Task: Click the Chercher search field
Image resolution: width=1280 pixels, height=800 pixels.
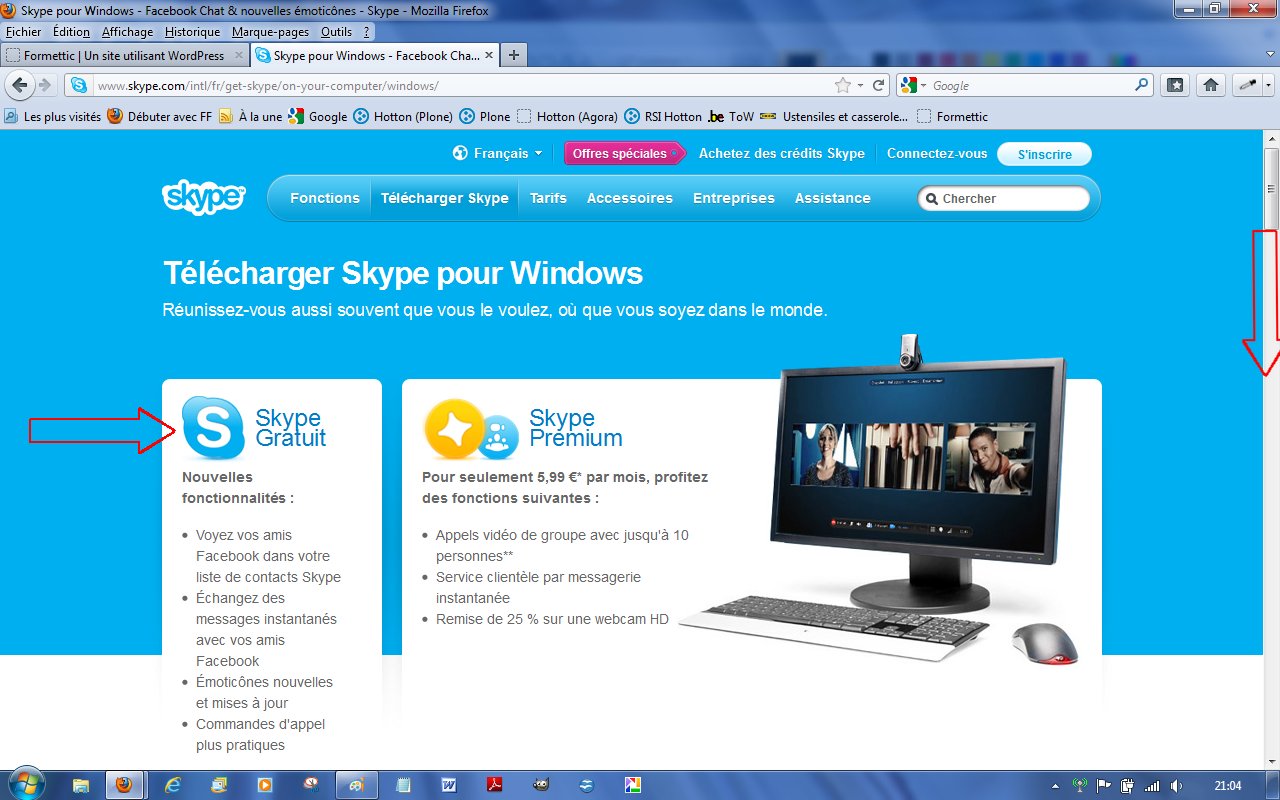Action: [x=1004, y=198]
